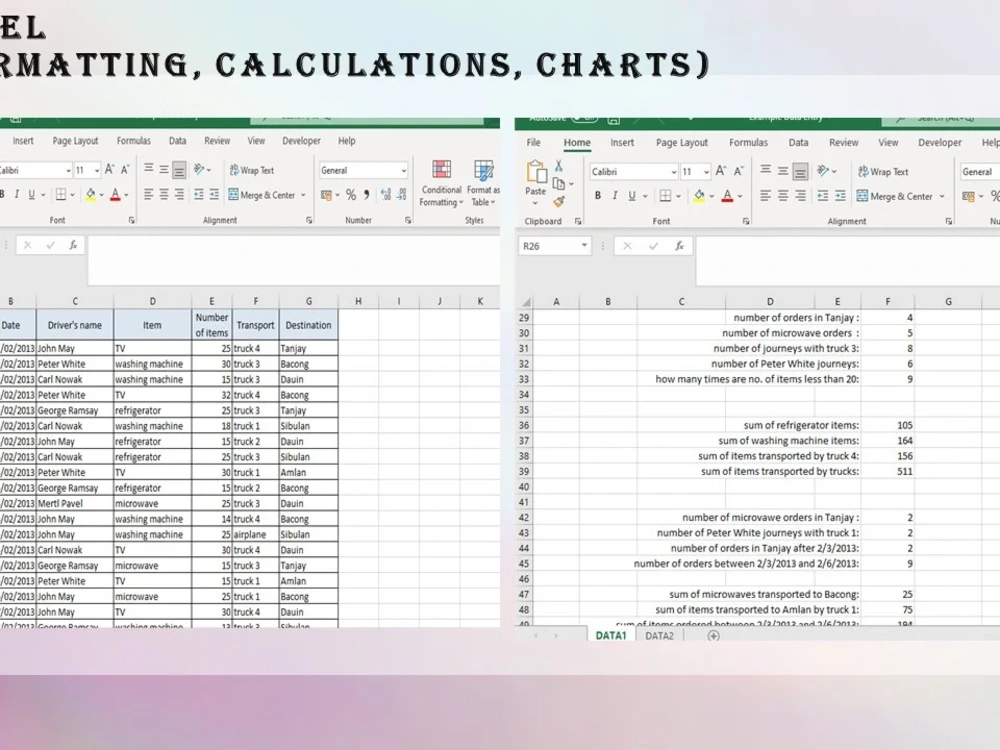Viewport: 1000px width, 750px height.
Task: Click Font Color A in left window
Action: point(115,195)
